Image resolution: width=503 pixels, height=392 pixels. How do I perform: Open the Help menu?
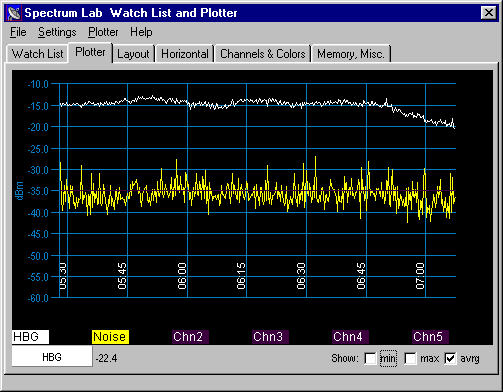click(x=141, y=32)
